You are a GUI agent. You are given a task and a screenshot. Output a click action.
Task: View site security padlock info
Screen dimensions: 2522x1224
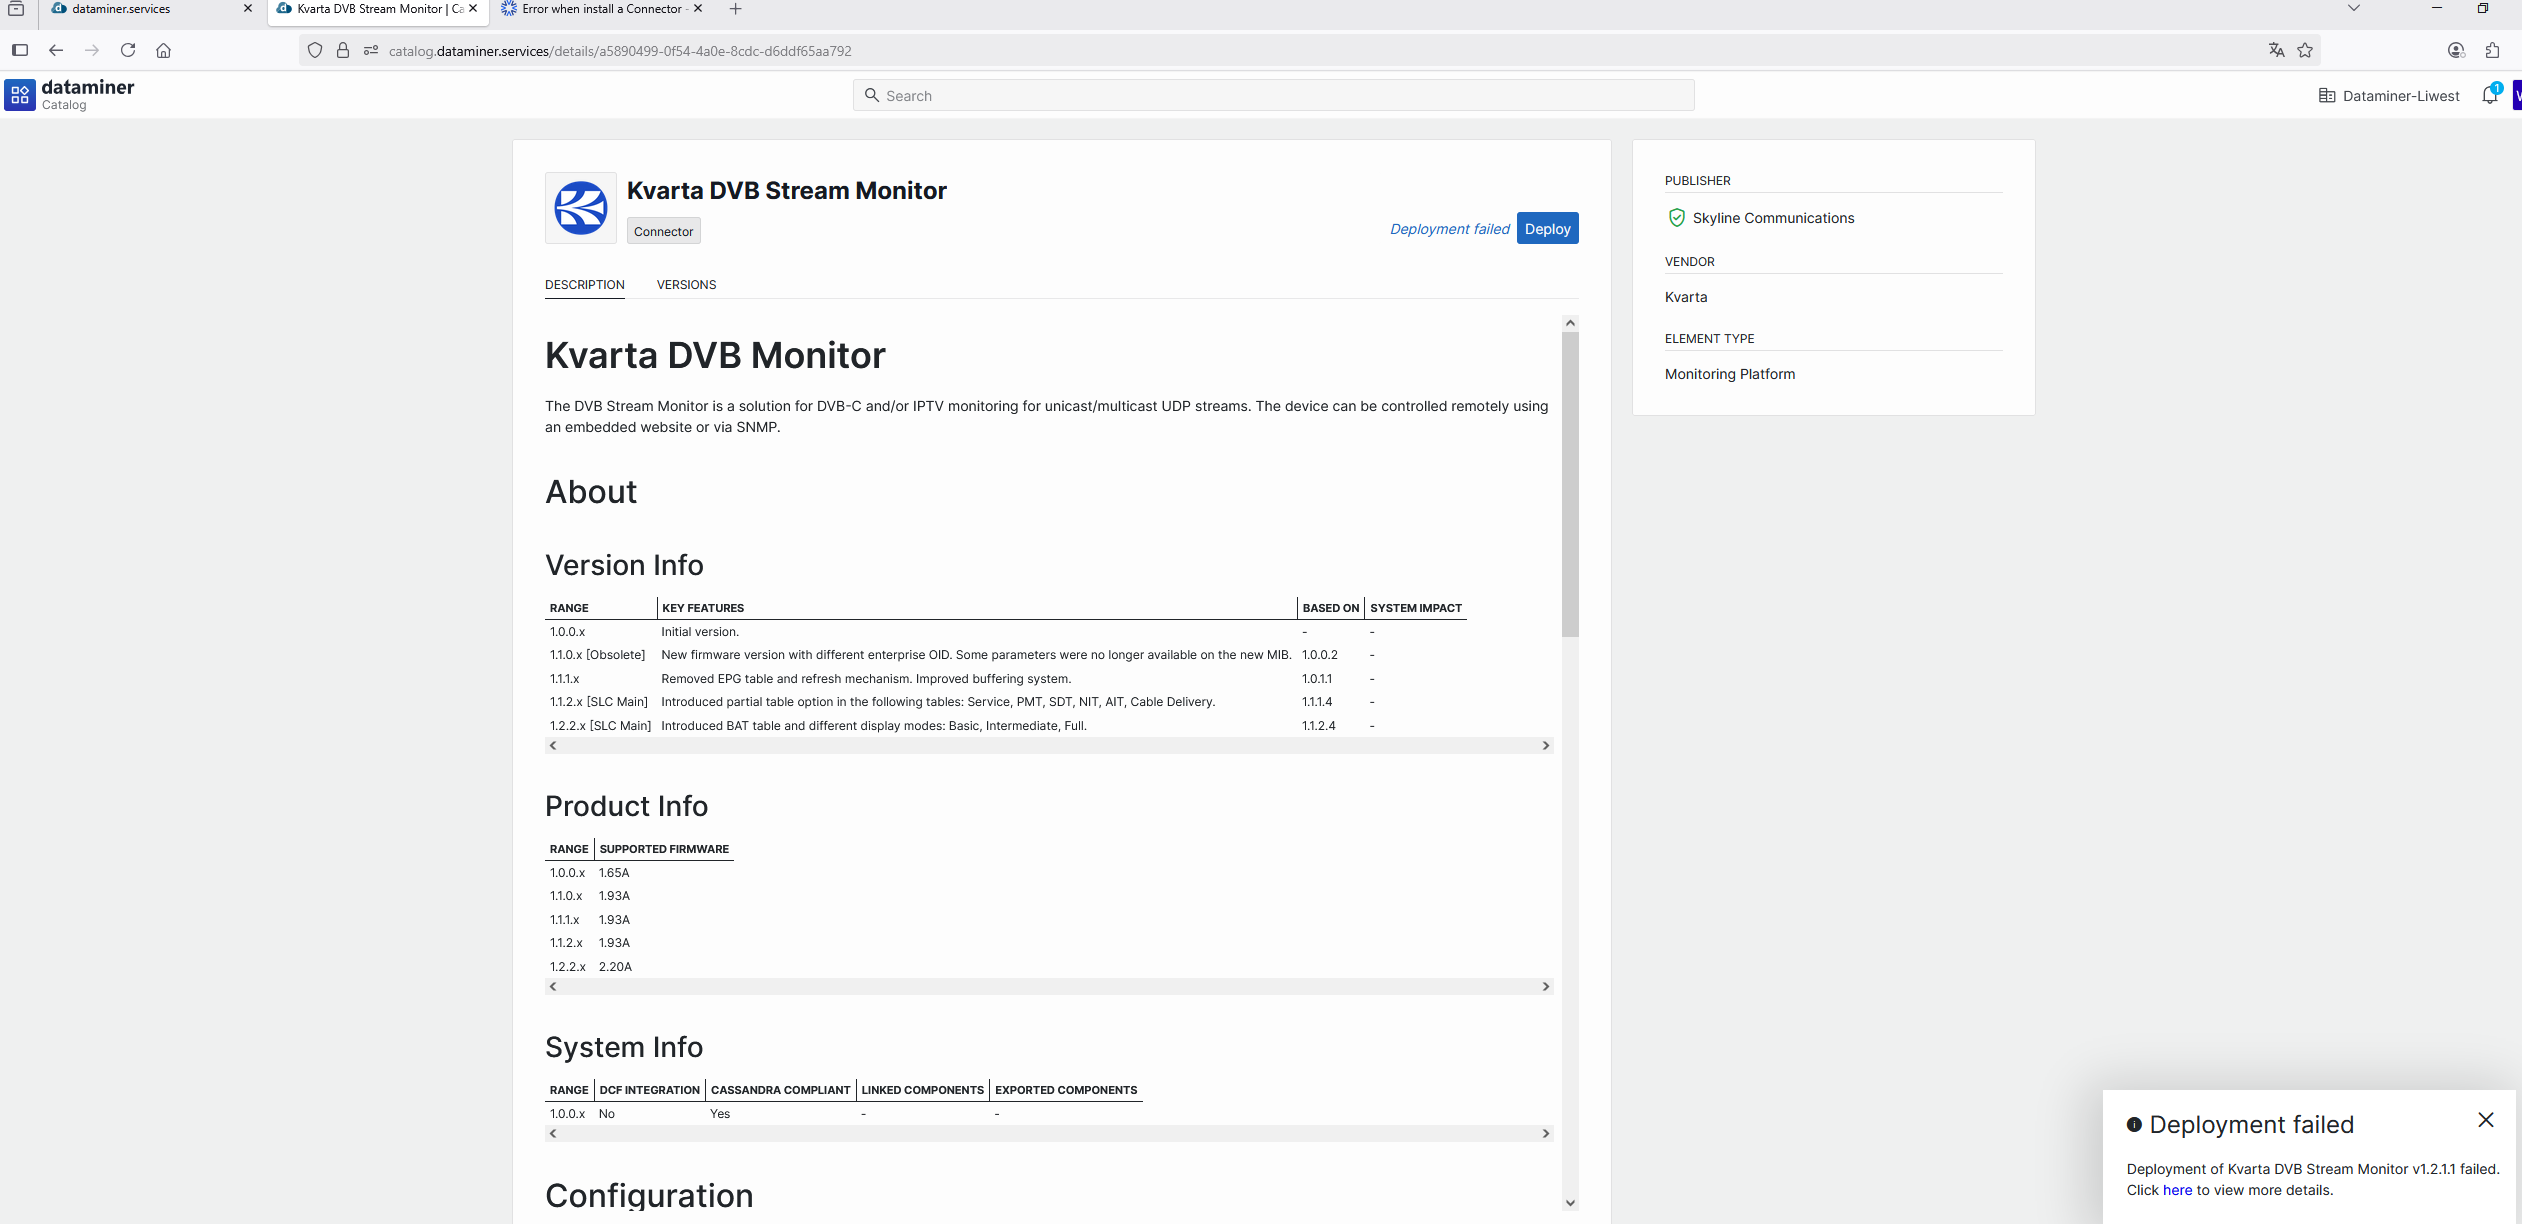point(343,50)
